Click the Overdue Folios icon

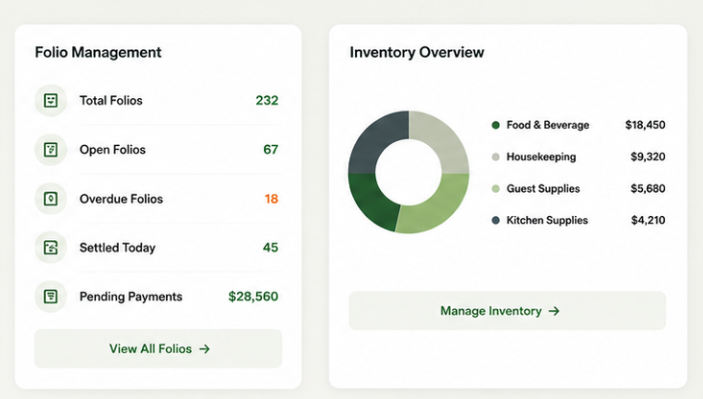click(51, 199)
